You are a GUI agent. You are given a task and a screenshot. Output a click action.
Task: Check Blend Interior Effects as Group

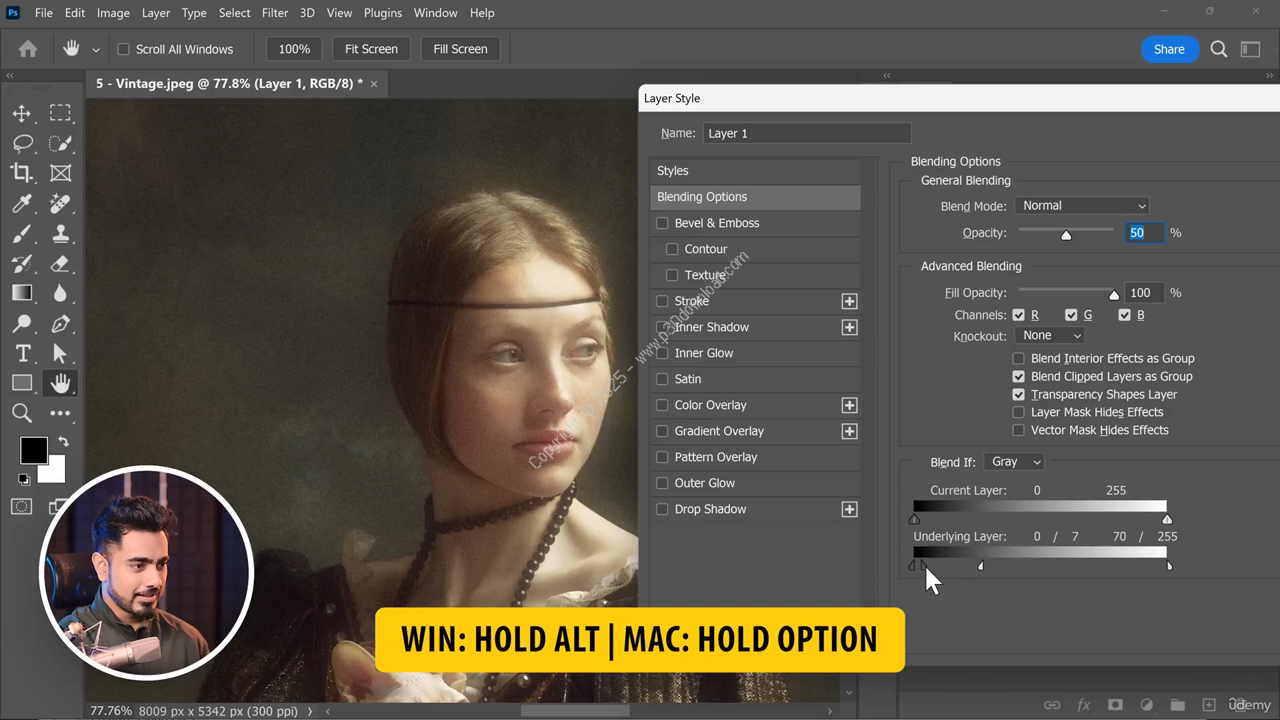pyautogui.click(x=1019, y=358)
